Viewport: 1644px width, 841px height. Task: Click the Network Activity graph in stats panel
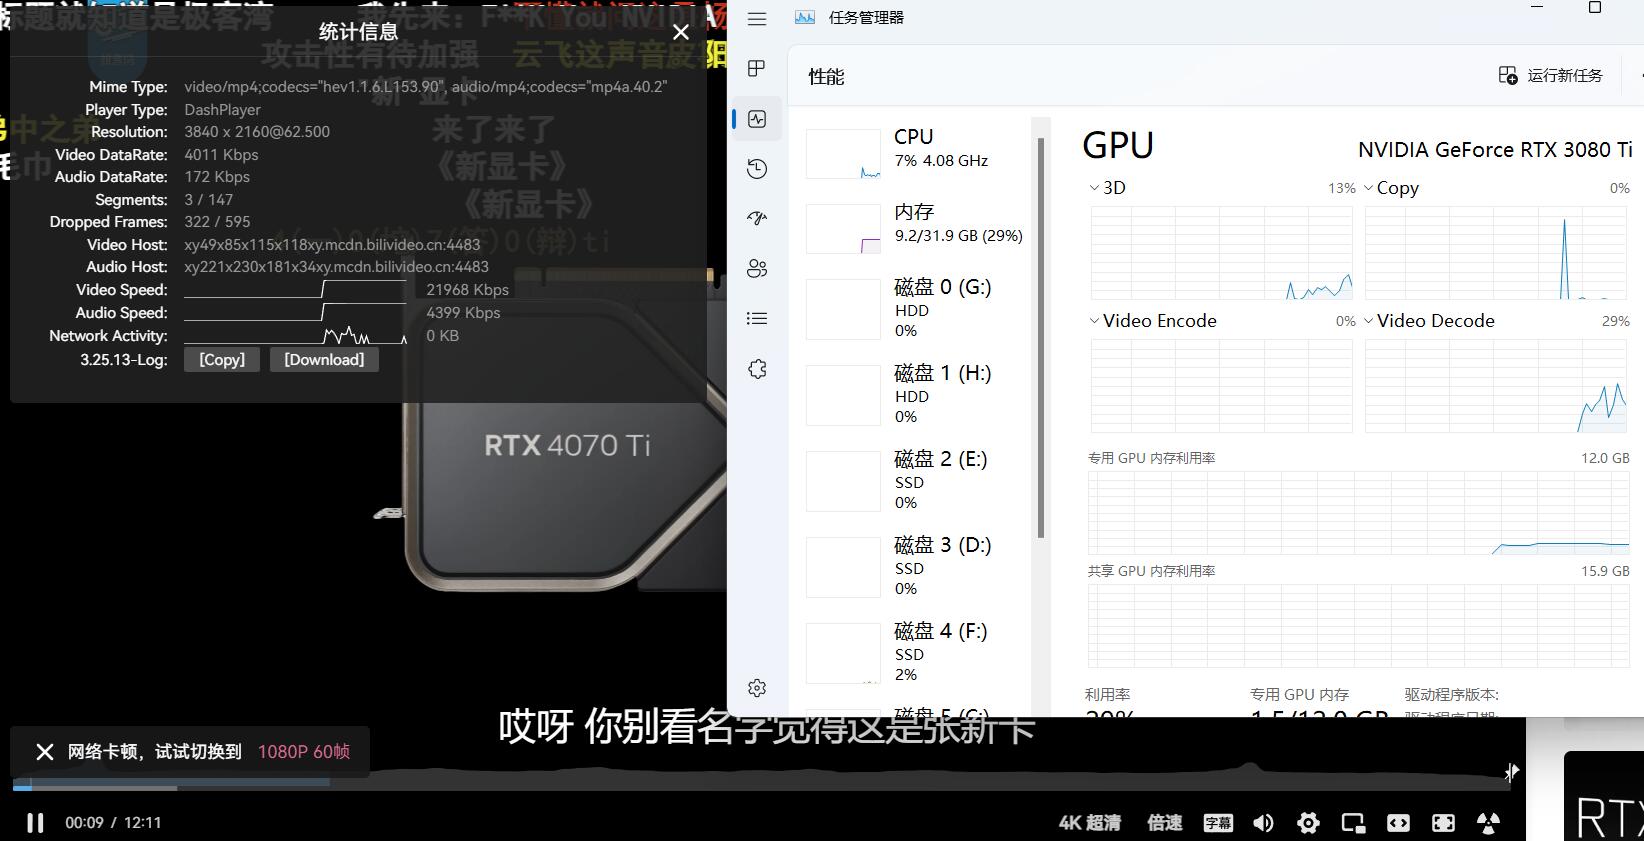pyautogui.click(x=296, y=335)
